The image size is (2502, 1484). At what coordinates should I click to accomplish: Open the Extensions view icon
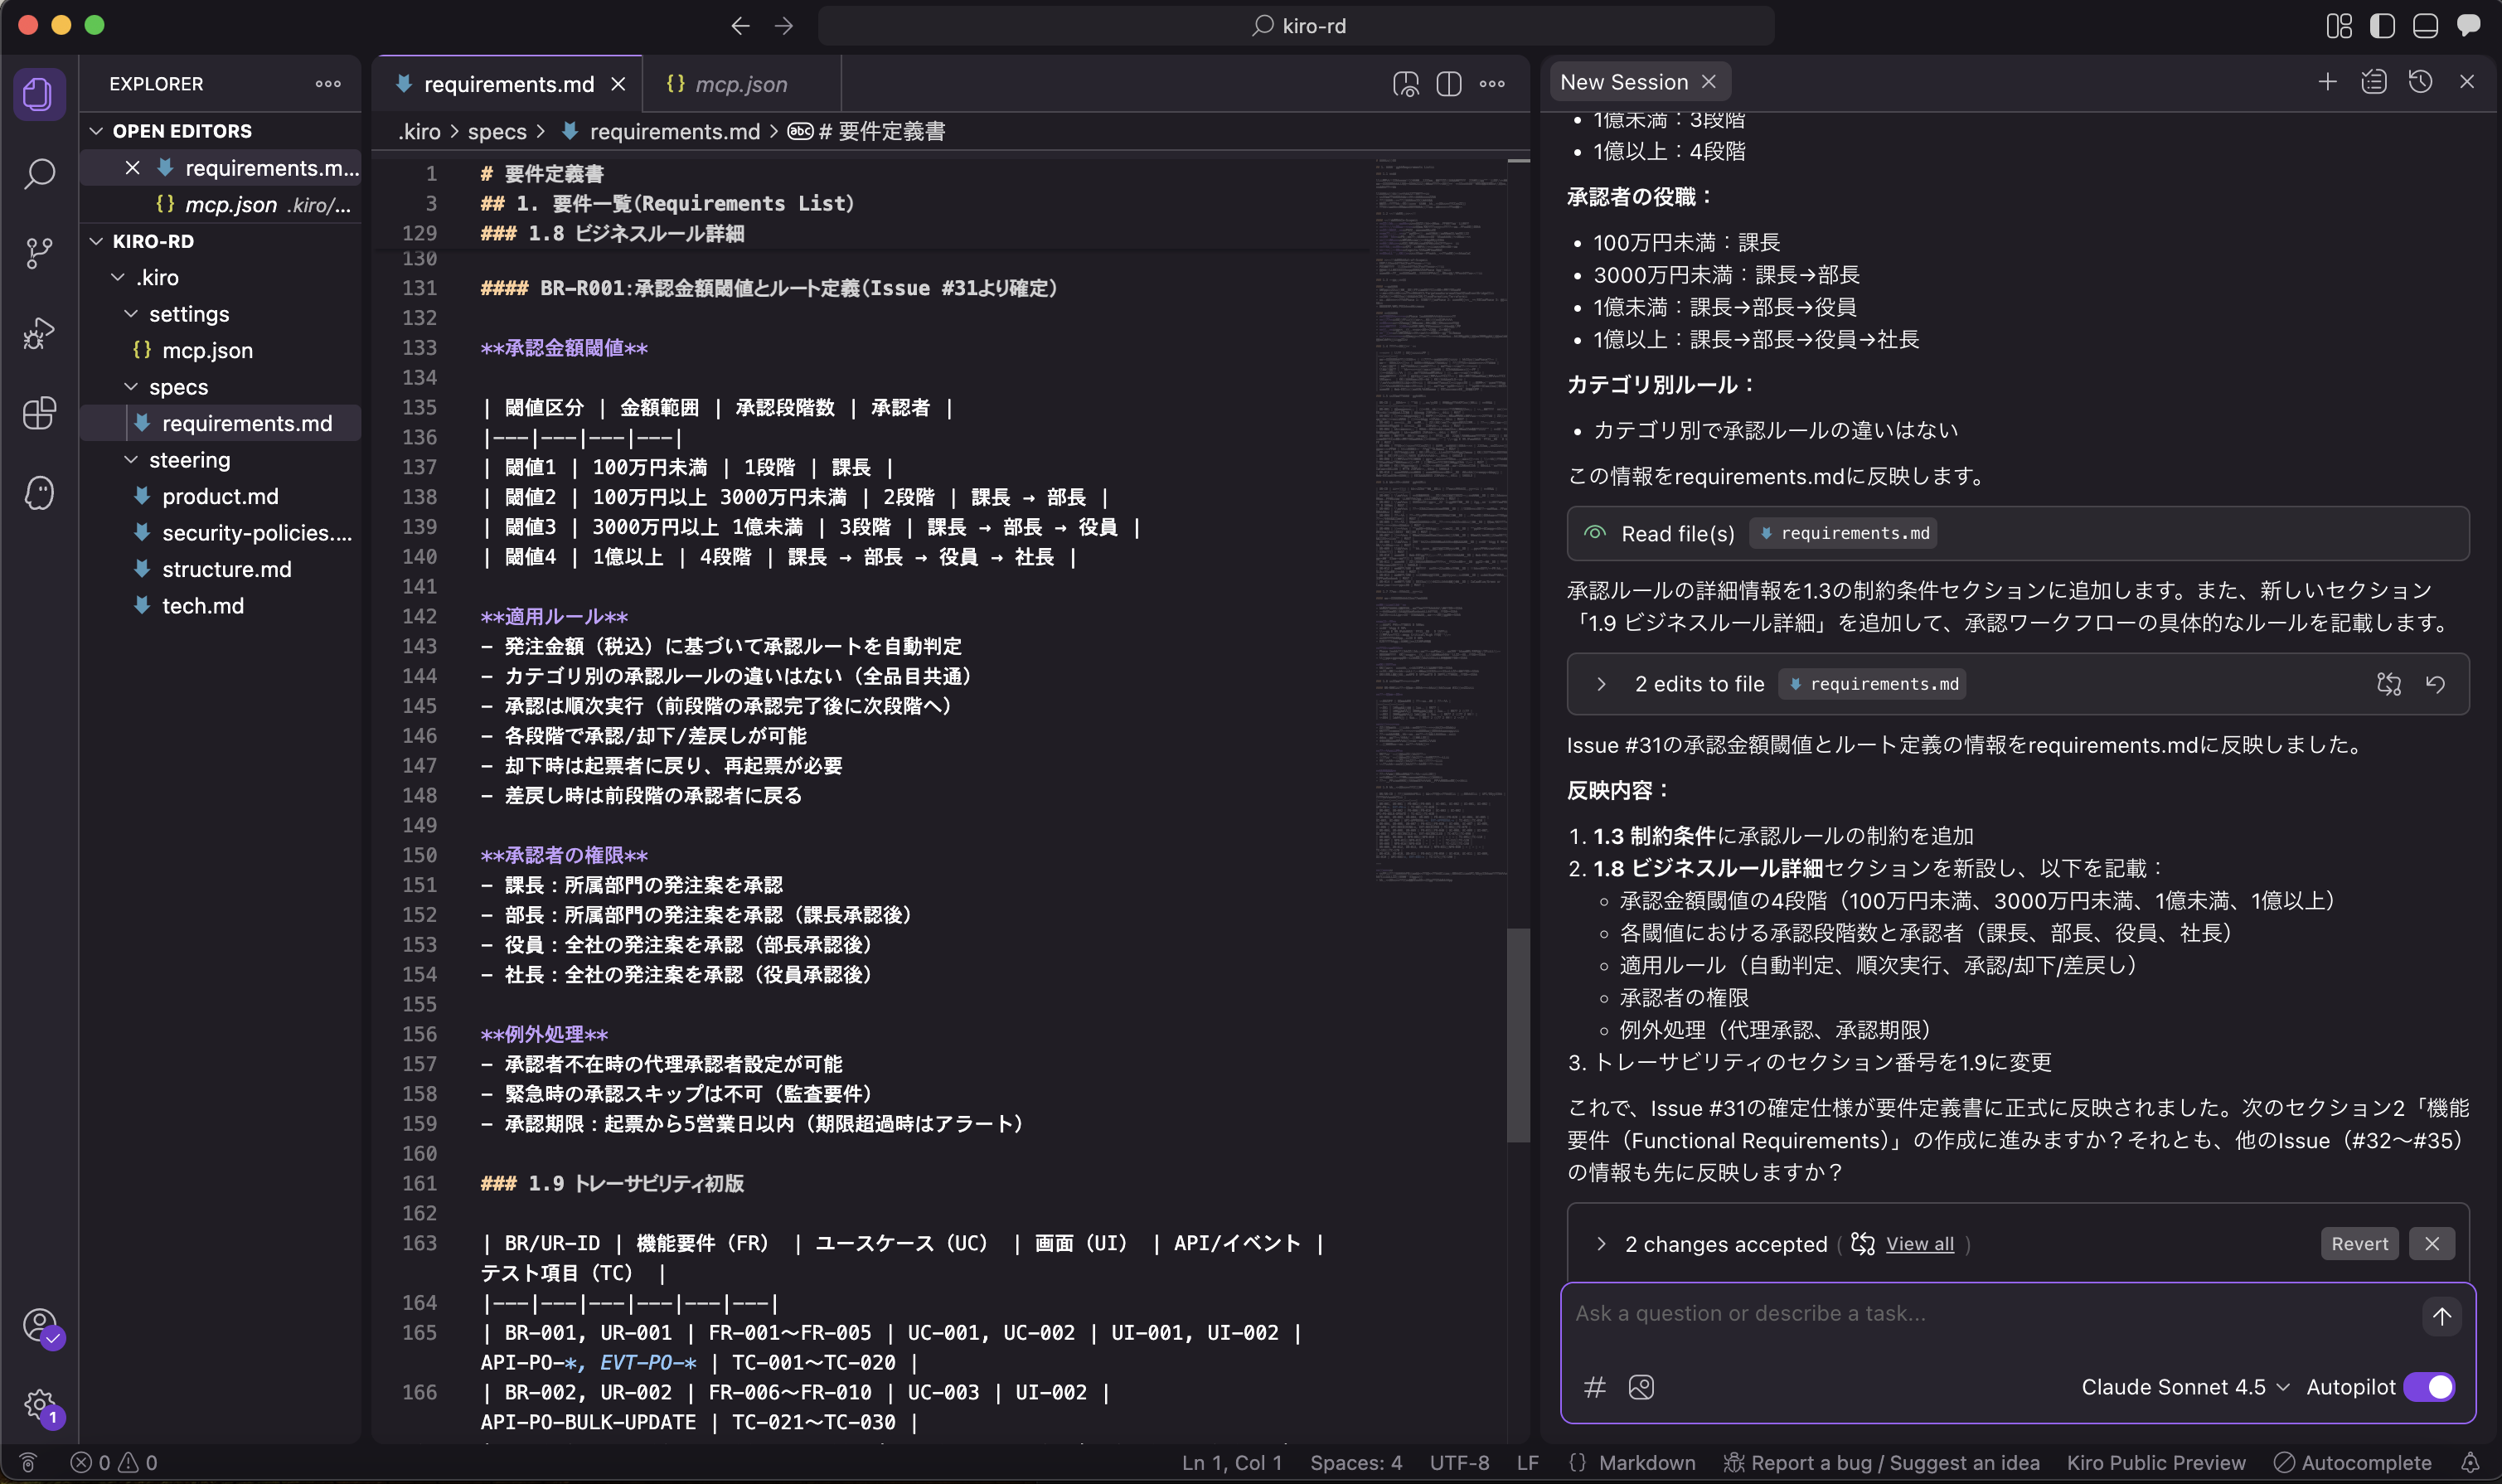39,413
